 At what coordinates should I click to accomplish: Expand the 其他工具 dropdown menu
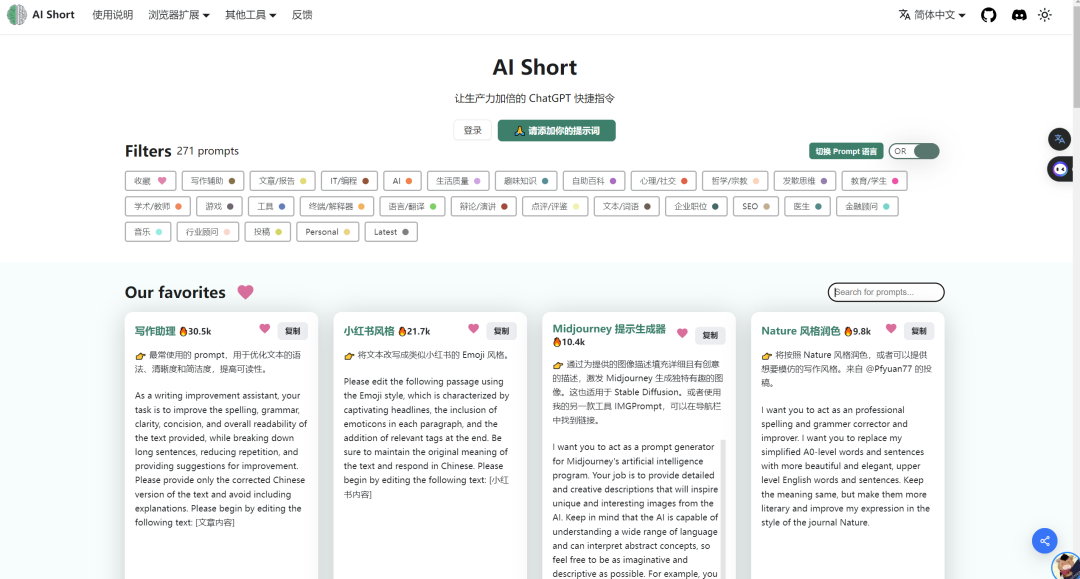click(250, 15)
